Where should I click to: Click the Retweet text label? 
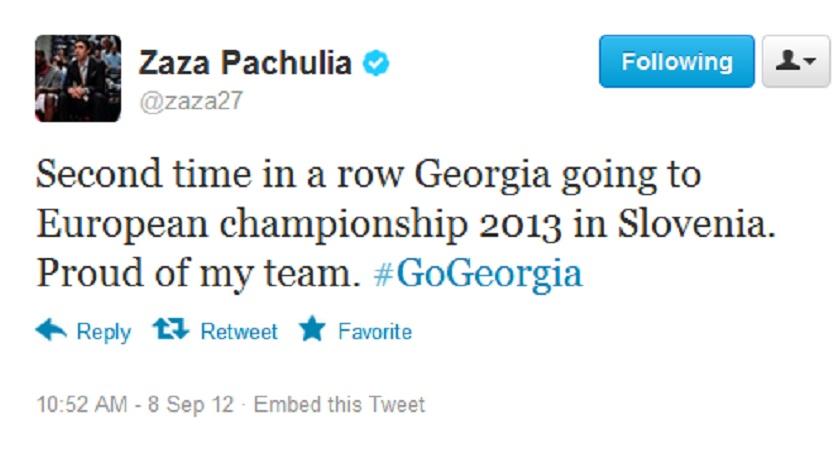point(239,331)
